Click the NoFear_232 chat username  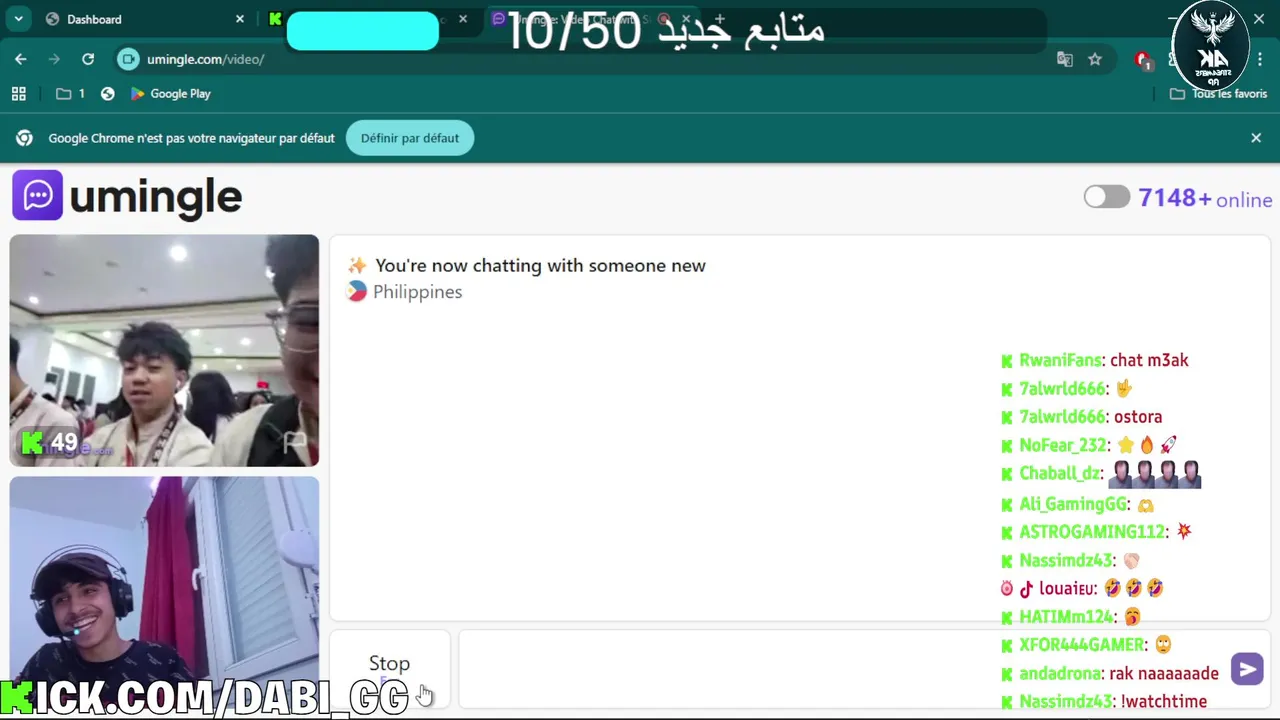click(x=1063, y=445)
